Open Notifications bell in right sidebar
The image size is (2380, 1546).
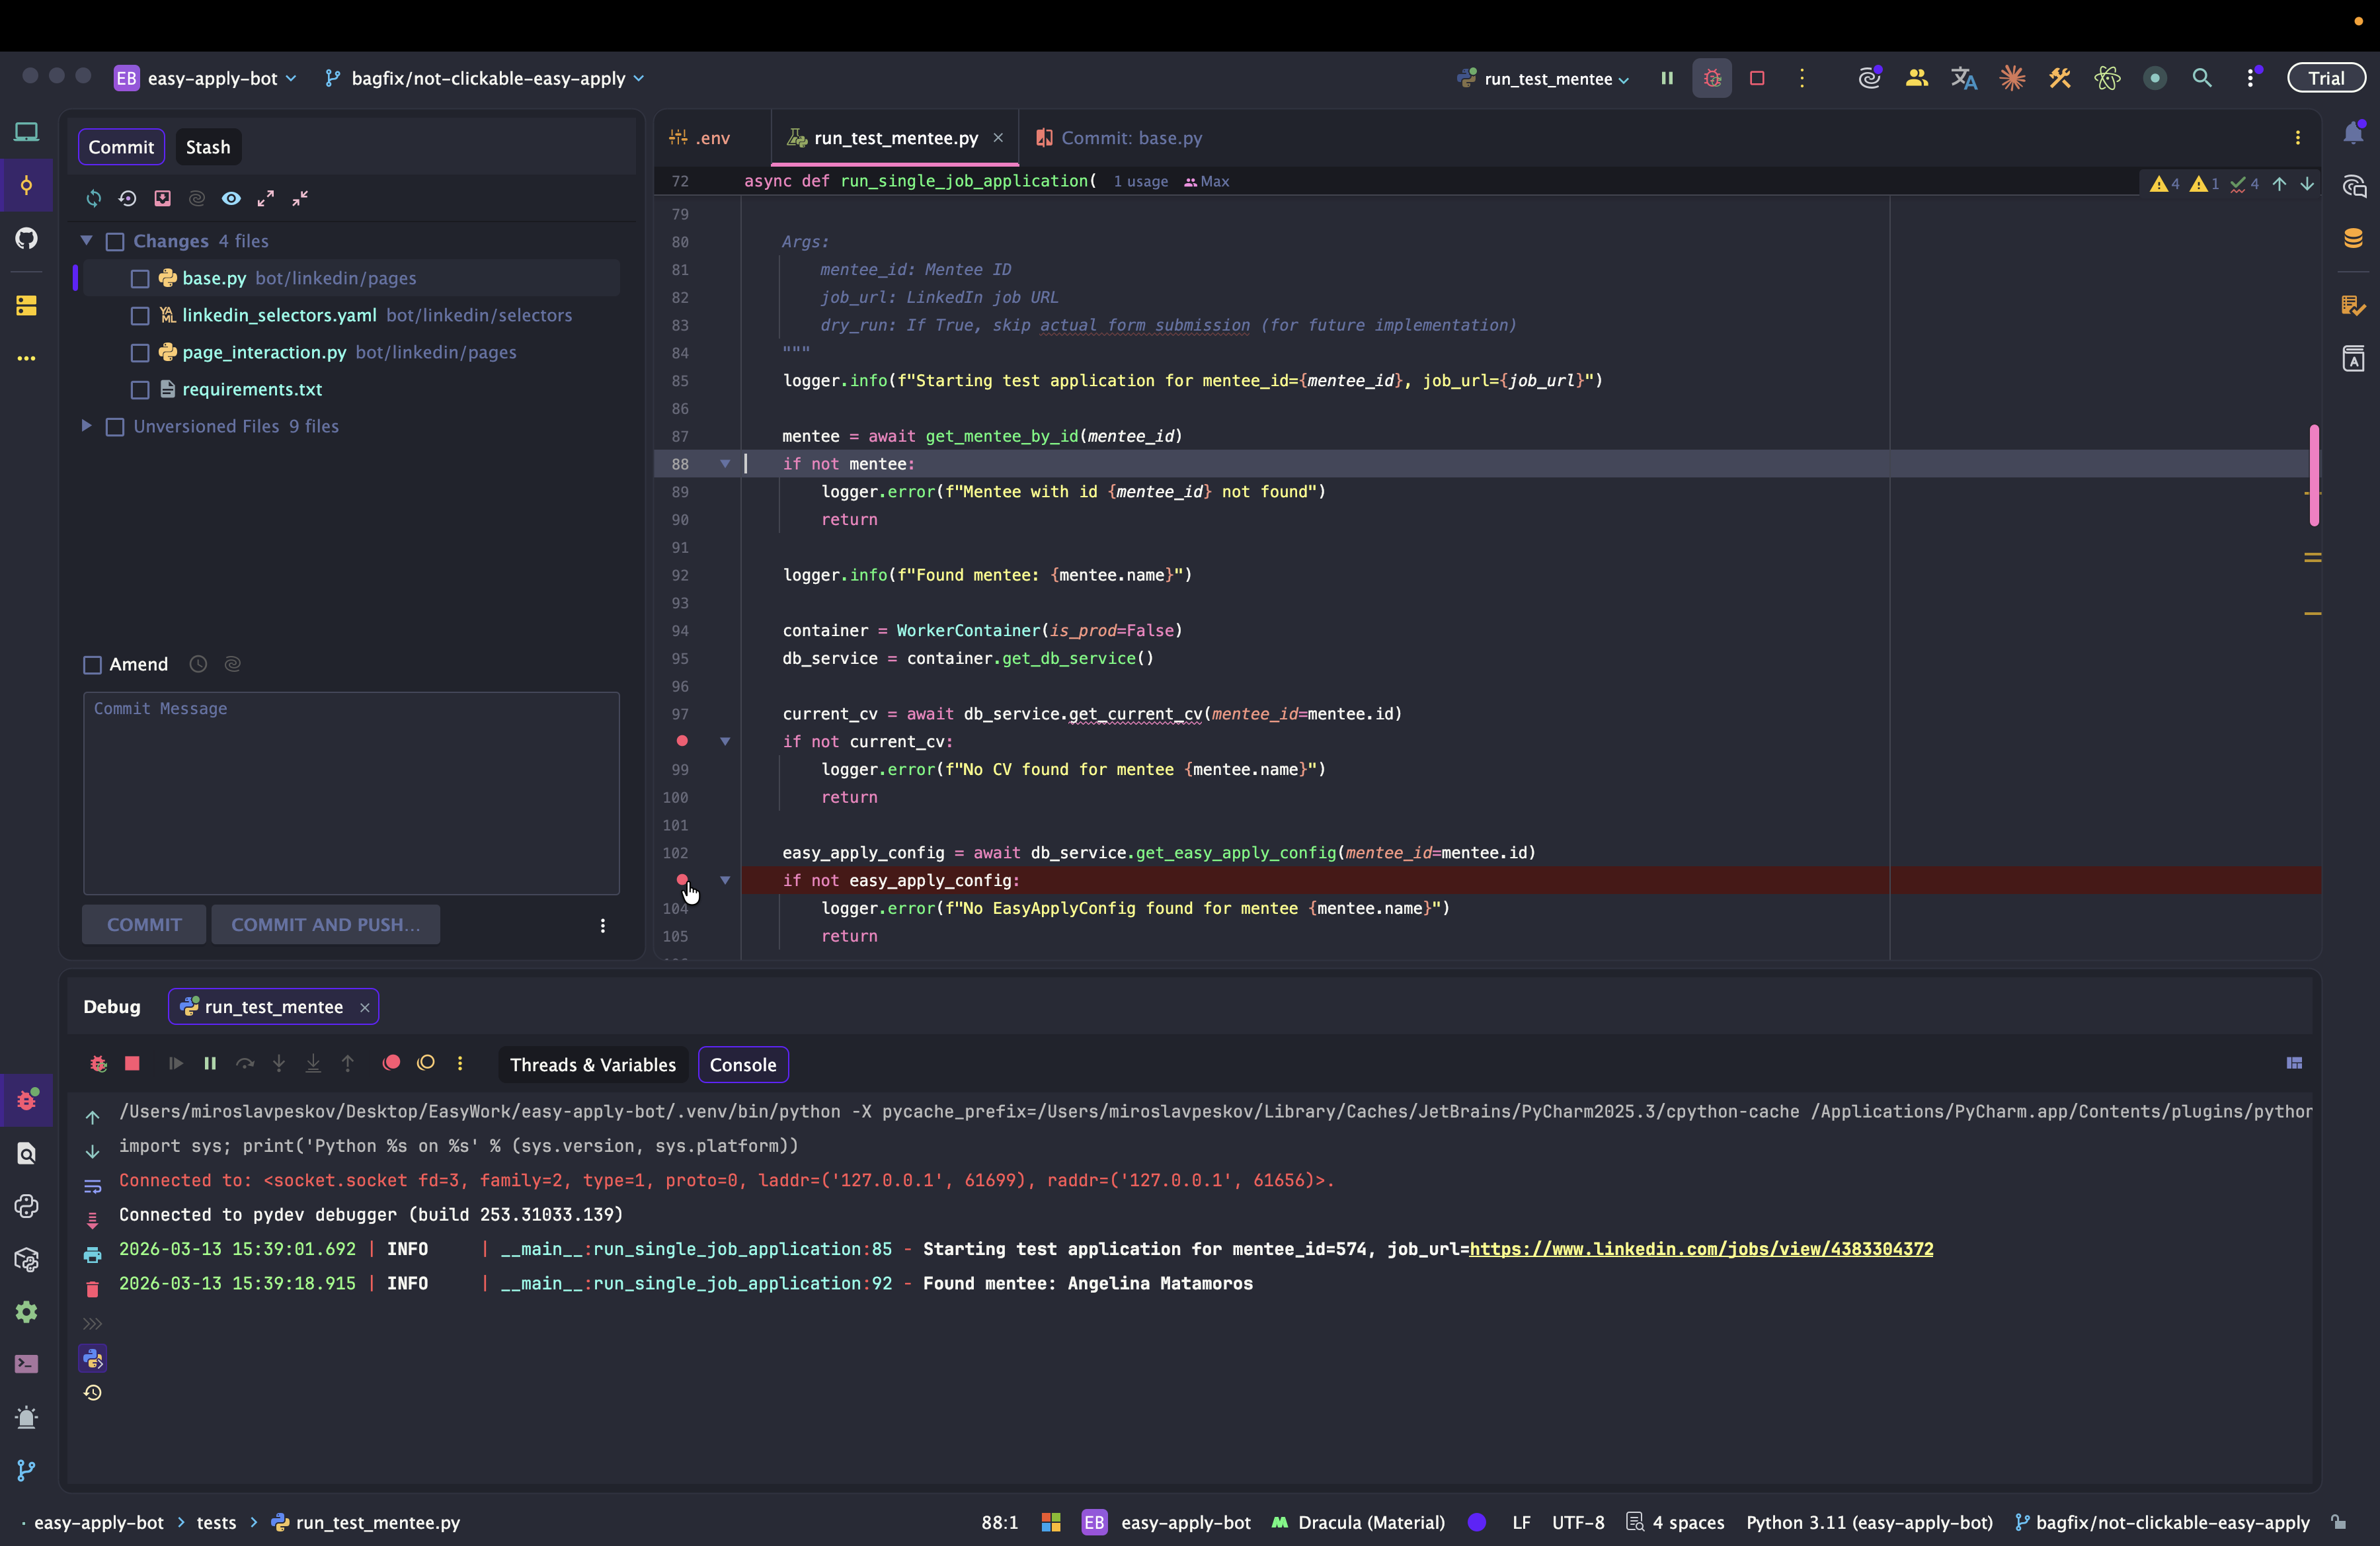(x=2353, y=133)
